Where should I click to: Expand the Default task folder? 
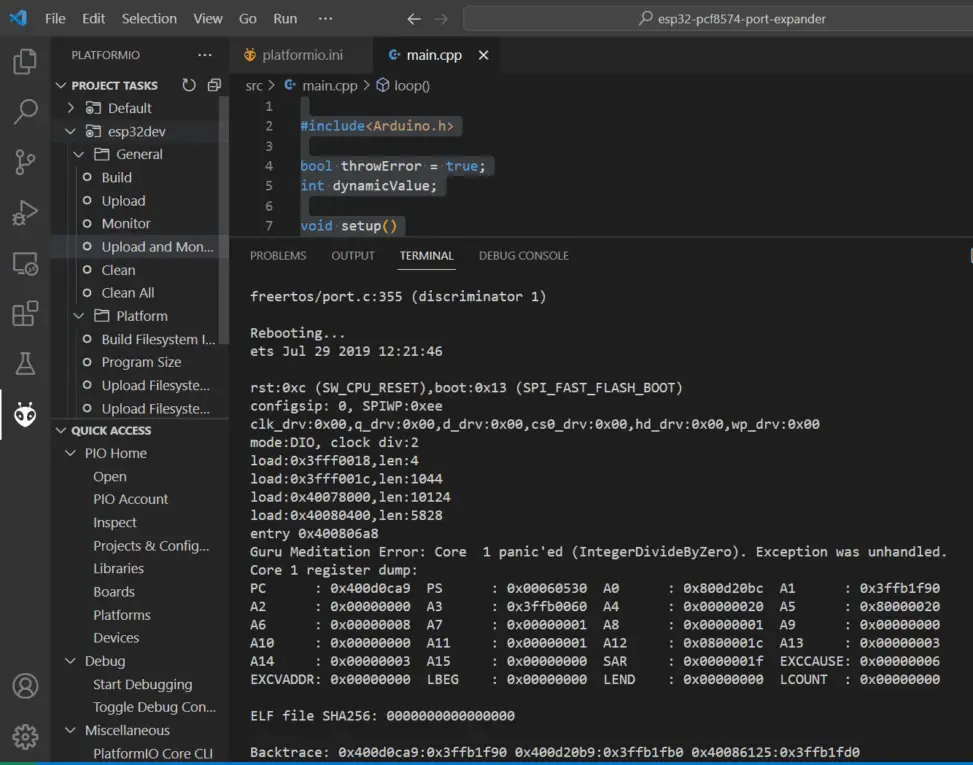click(71, 108)
